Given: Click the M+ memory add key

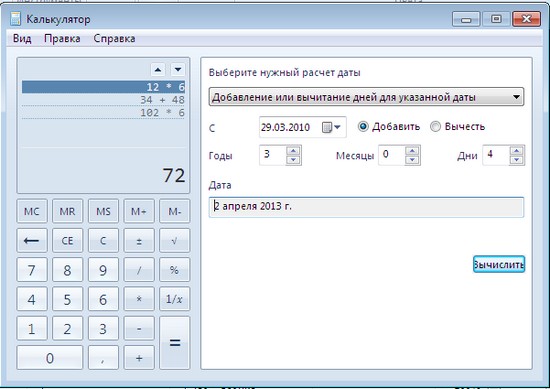Looking at the screenshot, I should click(139, 211).
